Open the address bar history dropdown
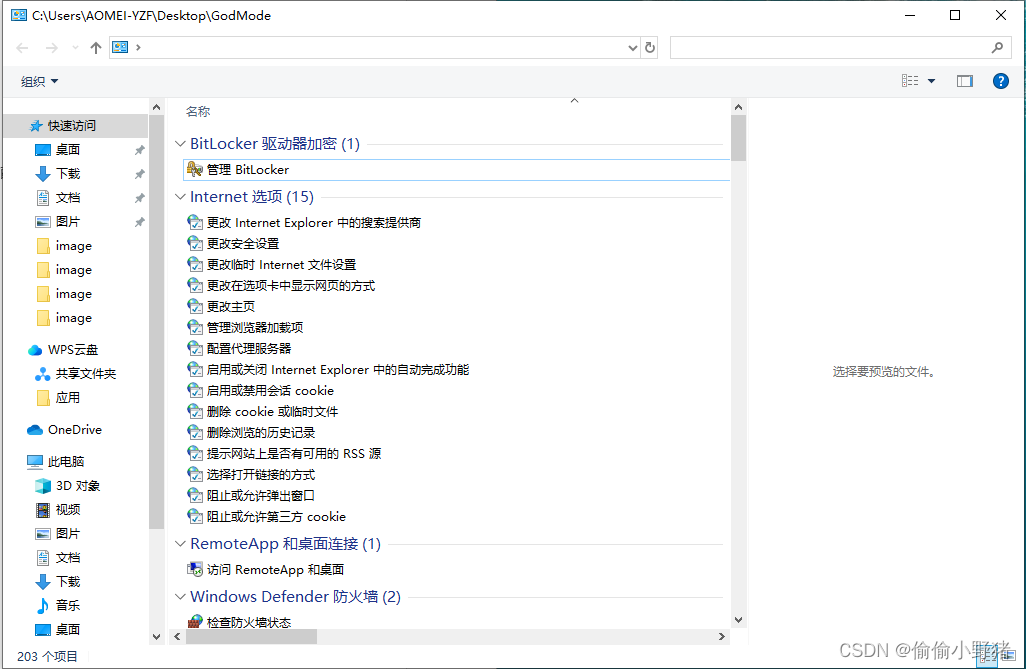 point(632,47)
